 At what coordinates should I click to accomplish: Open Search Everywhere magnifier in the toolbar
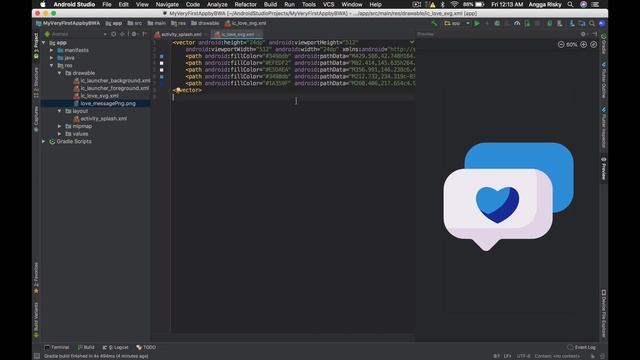(592, 24)
